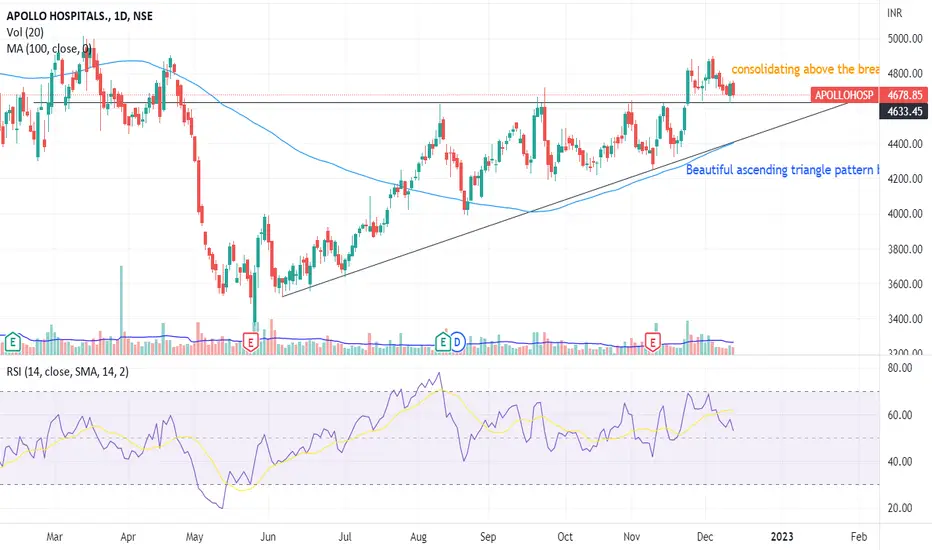This screenshot has height=550, width=932.
Task: Click the 3600.00 price axis value
Action: click(x=905, y=284)
